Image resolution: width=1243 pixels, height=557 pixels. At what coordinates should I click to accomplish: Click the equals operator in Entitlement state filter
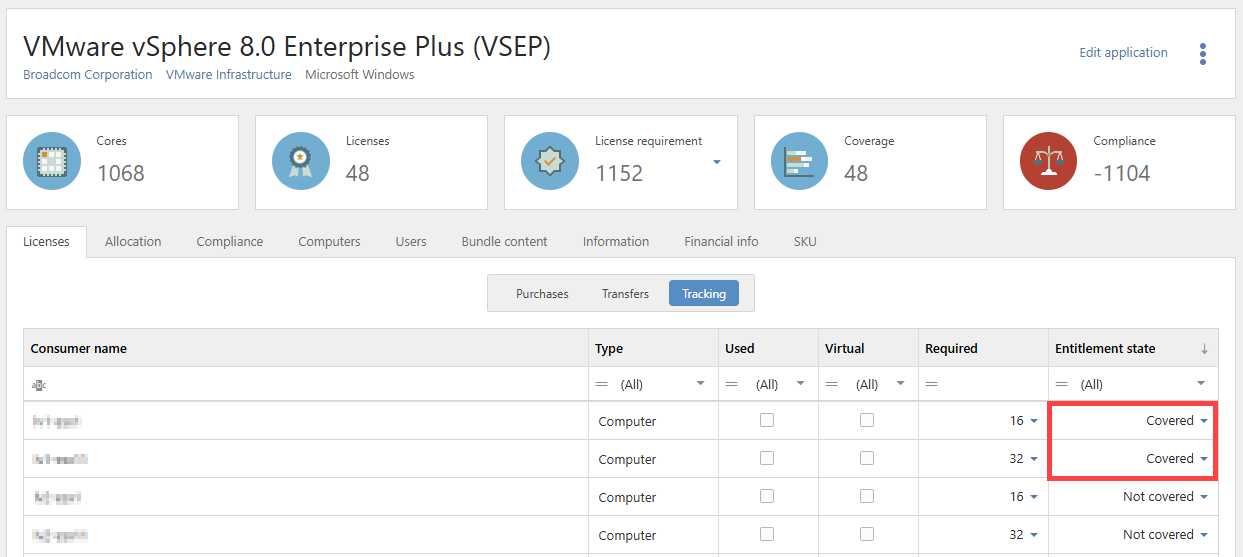pos(1061,384)
